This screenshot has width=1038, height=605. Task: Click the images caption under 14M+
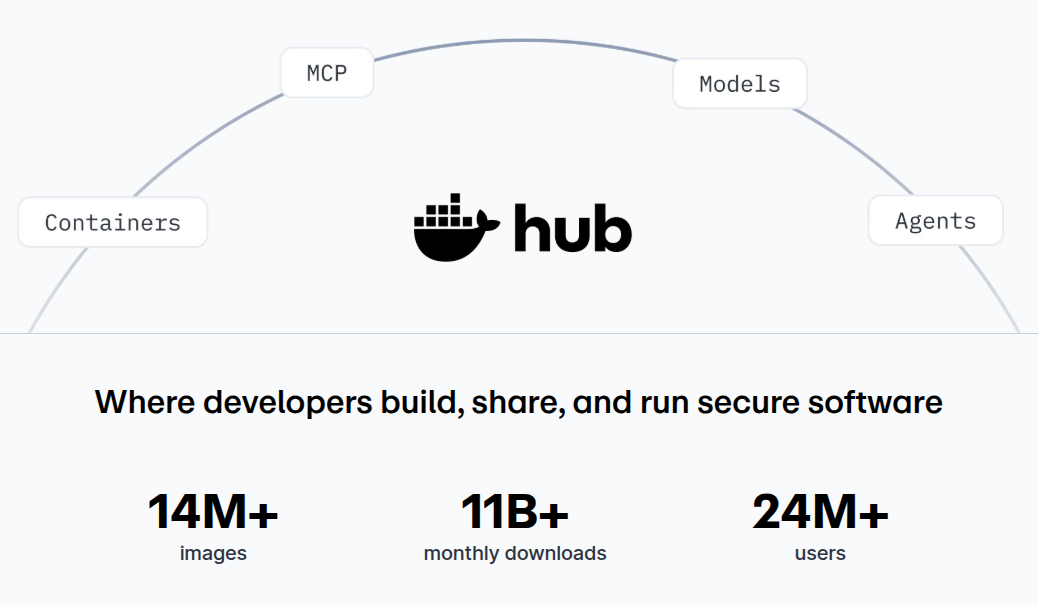coord(211,551)
